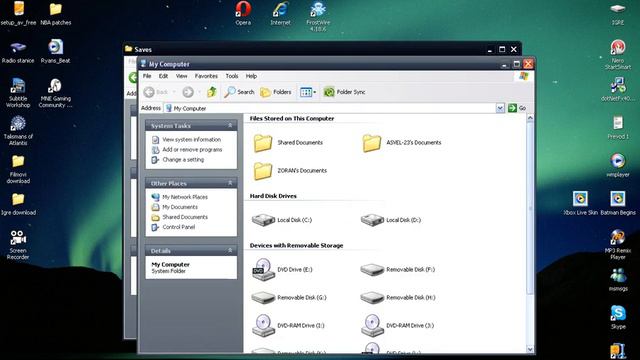
Task: Open Control Panel link in sidebar
Action: click(178, 227)
